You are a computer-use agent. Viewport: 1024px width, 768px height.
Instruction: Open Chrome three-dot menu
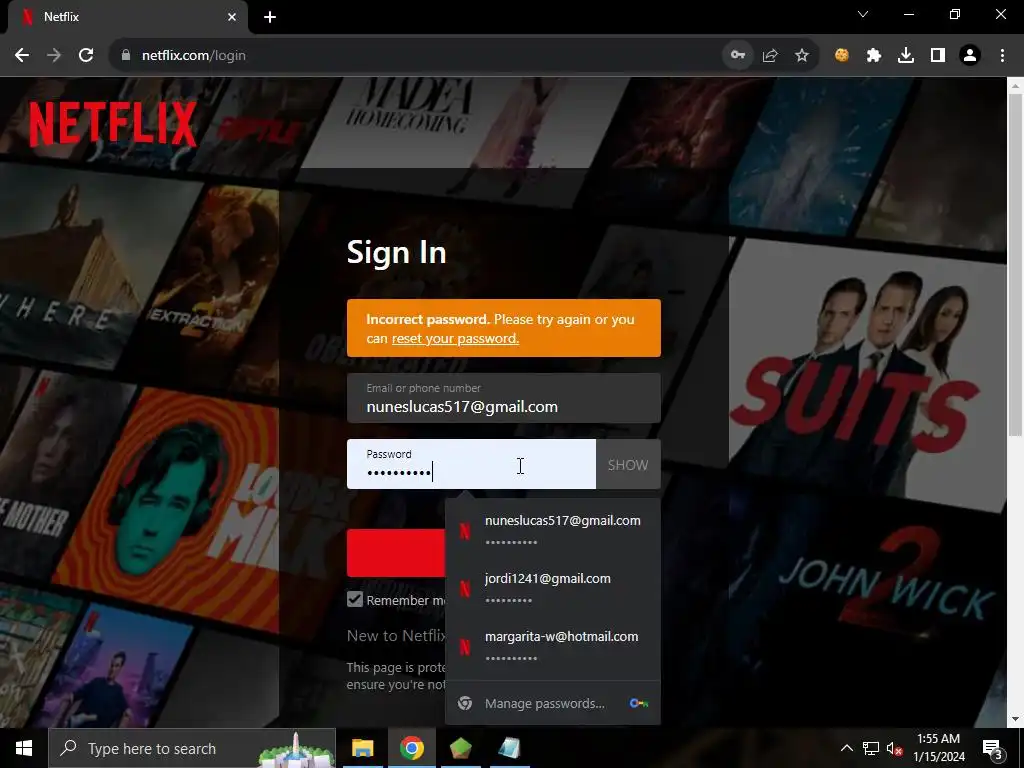[x=1002, y=56]
